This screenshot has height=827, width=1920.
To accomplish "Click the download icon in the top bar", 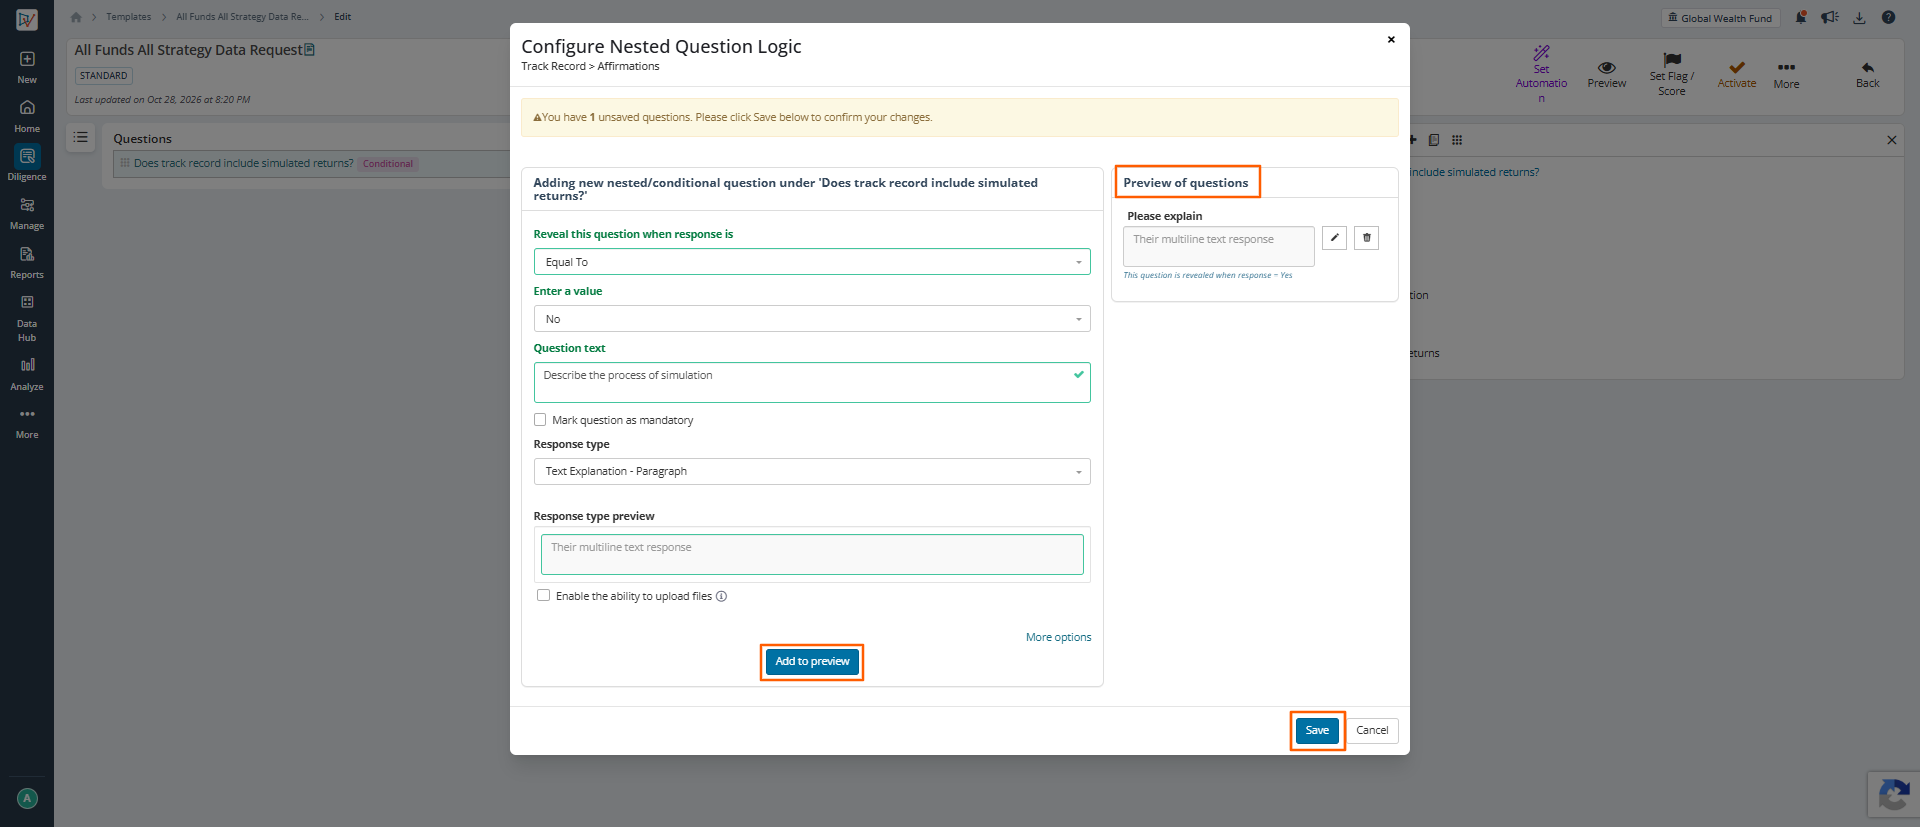I will (x=1859, y=17).
